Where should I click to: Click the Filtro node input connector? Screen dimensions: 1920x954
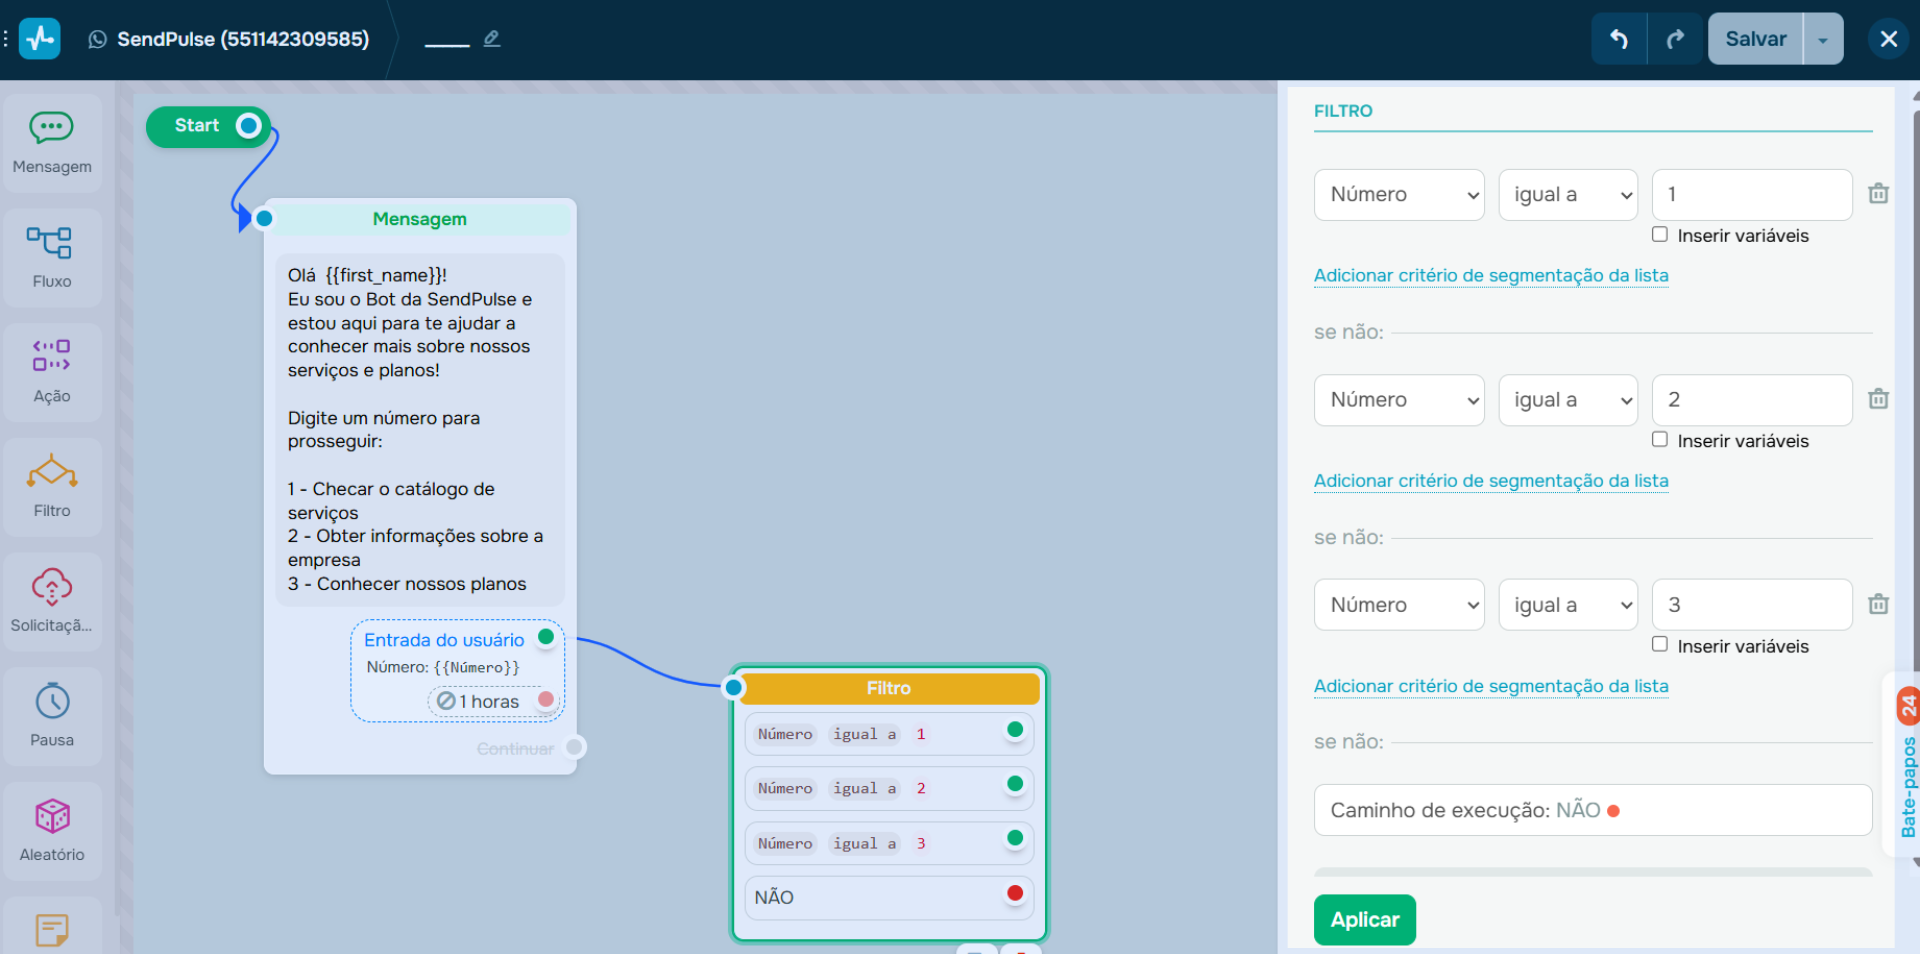tap(734, 687)
